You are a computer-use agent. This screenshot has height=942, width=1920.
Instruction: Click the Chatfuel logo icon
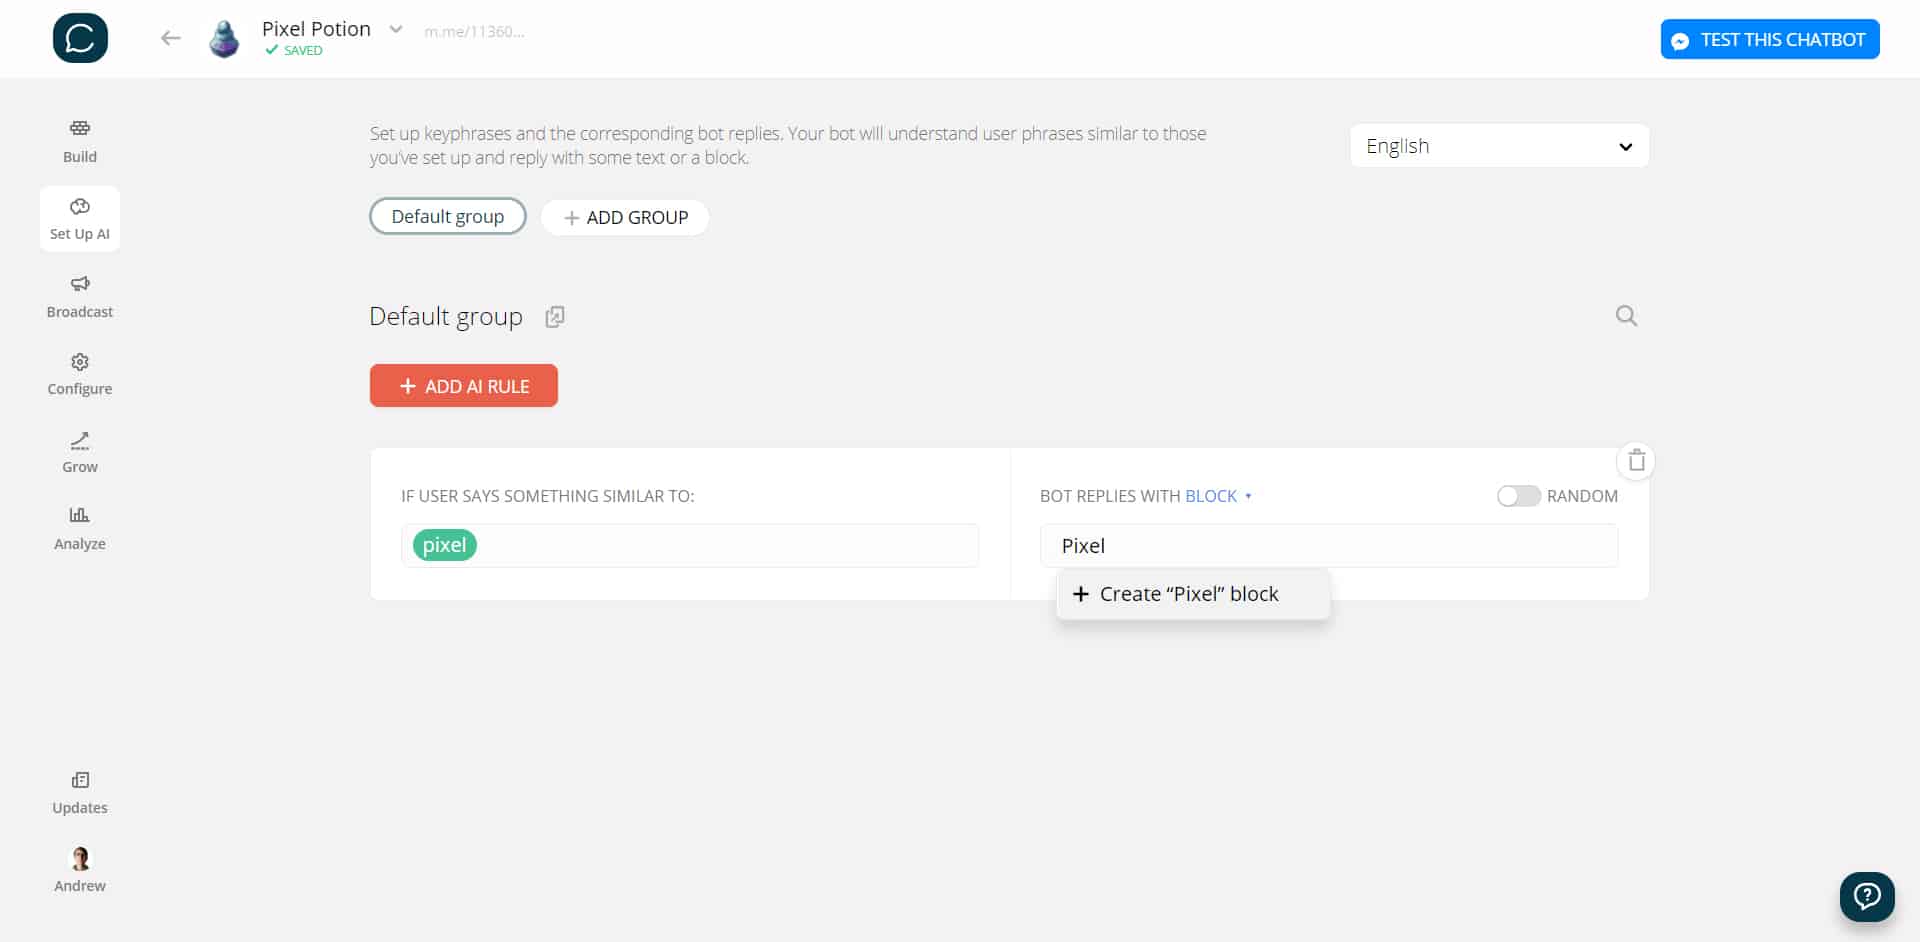point(80,38)
